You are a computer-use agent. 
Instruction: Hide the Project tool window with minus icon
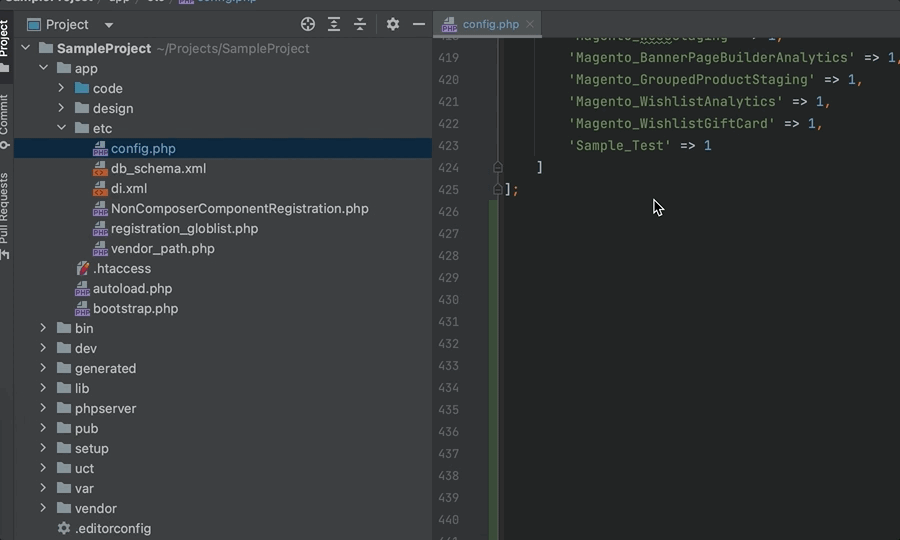pyautogui.click(x=419, y=24)
